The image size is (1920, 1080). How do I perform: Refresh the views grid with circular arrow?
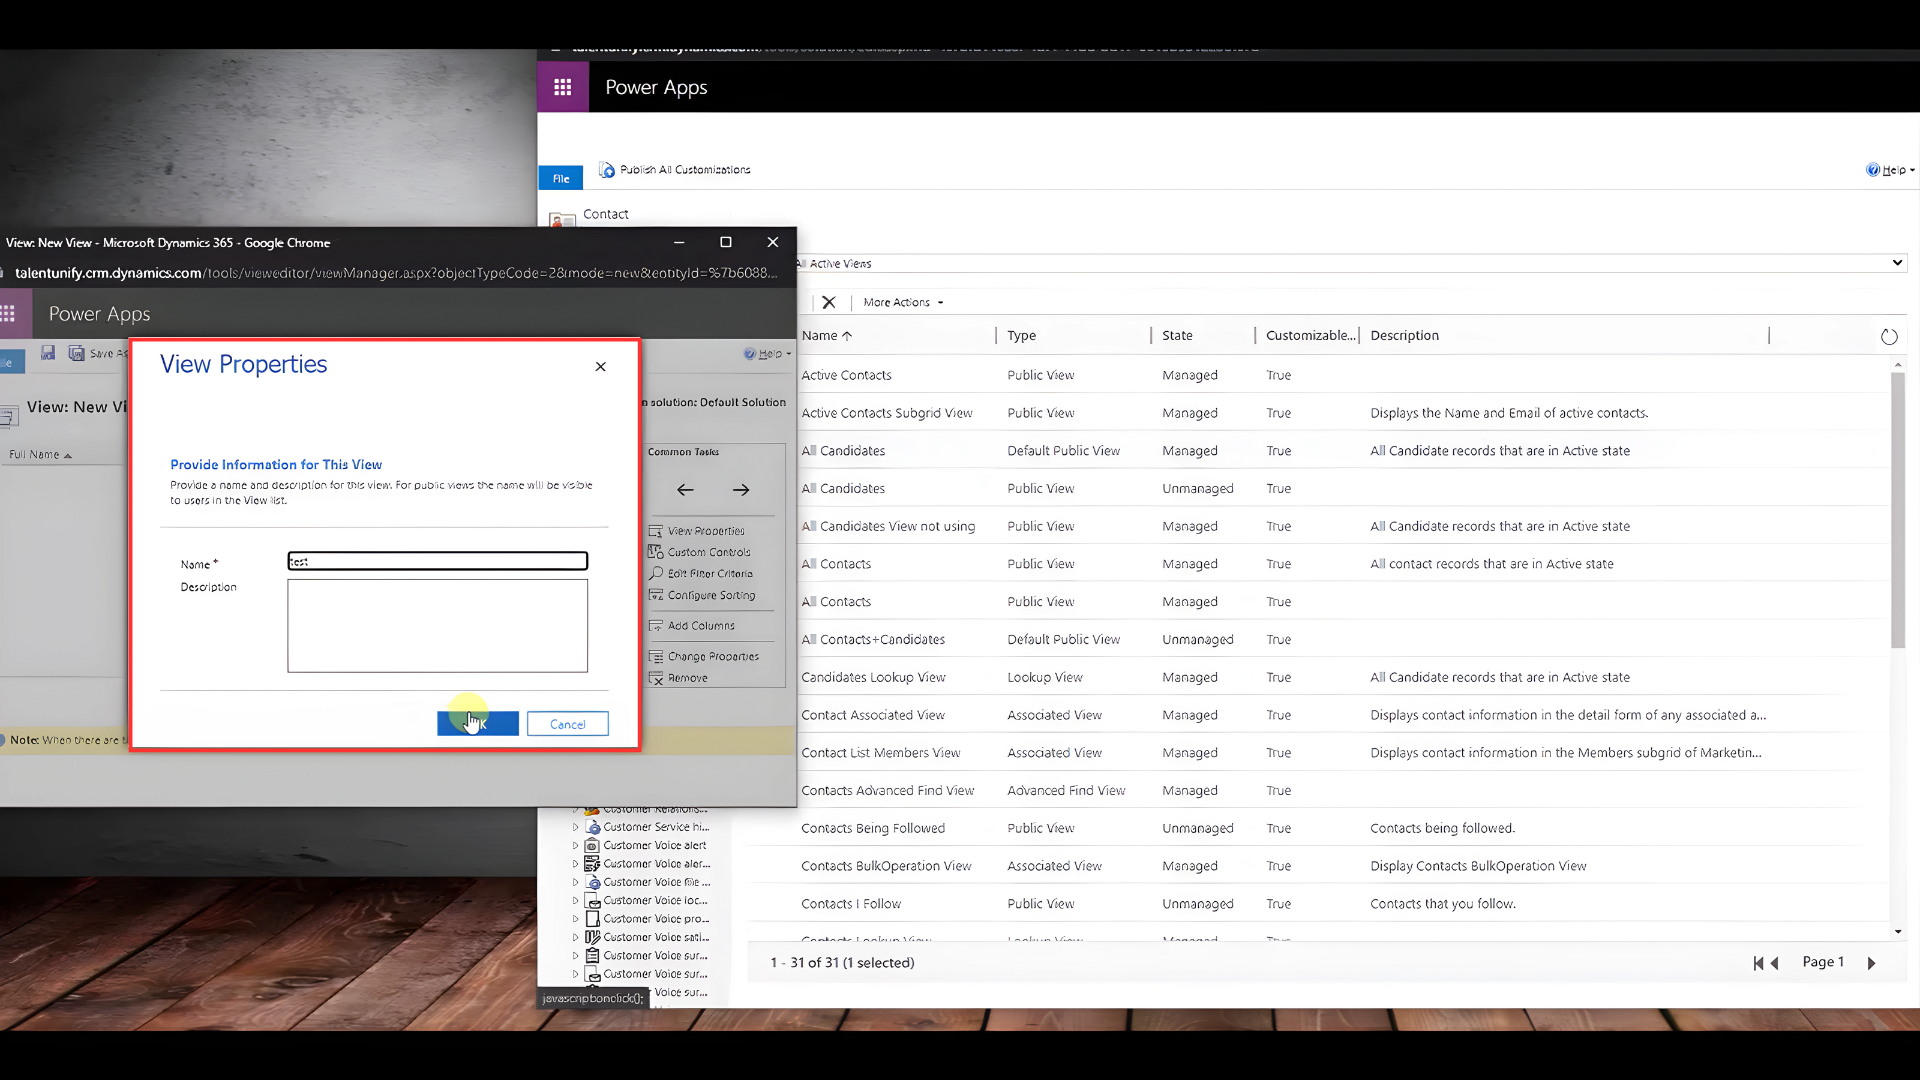pos(1889,337)
